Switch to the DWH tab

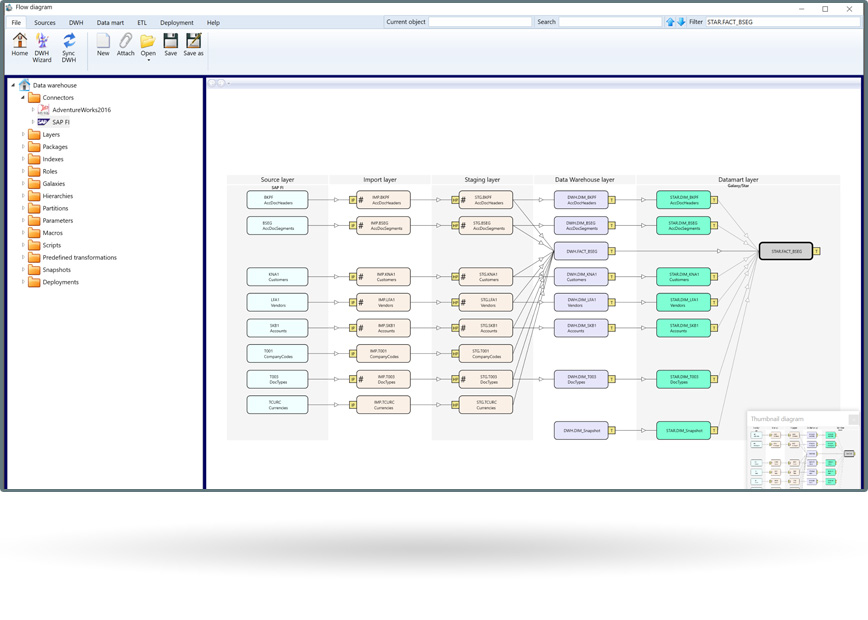[x=76, y=23]
